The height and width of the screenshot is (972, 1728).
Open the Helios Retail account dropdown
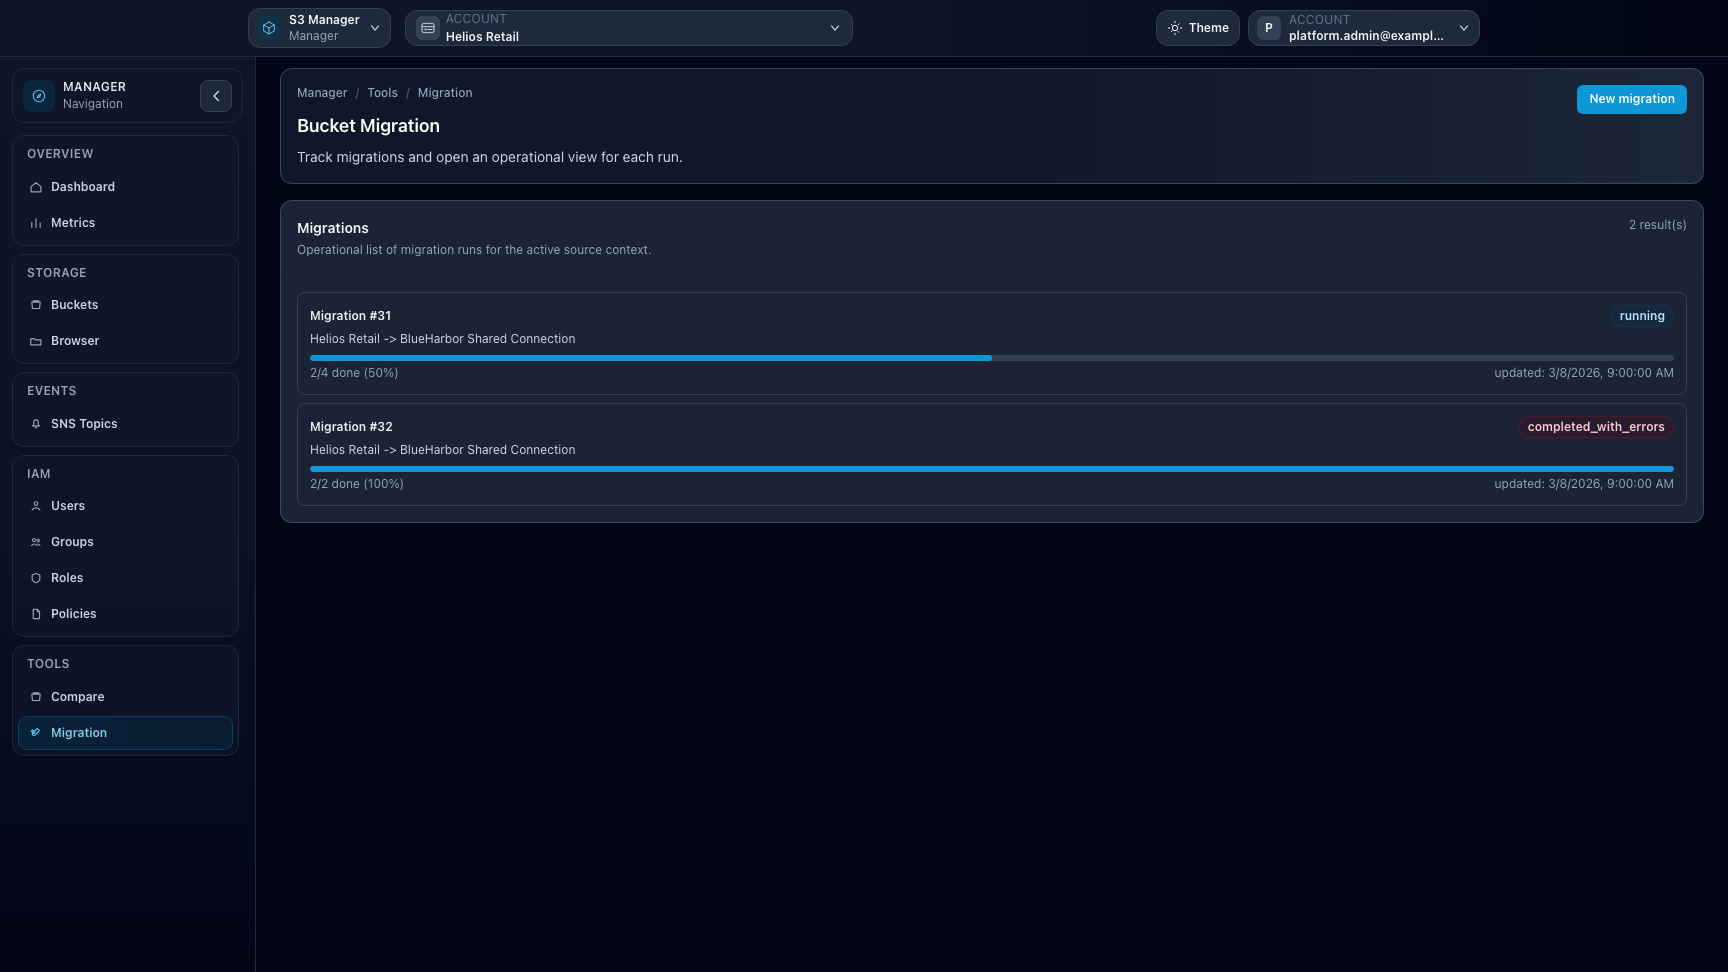(628, 27)
